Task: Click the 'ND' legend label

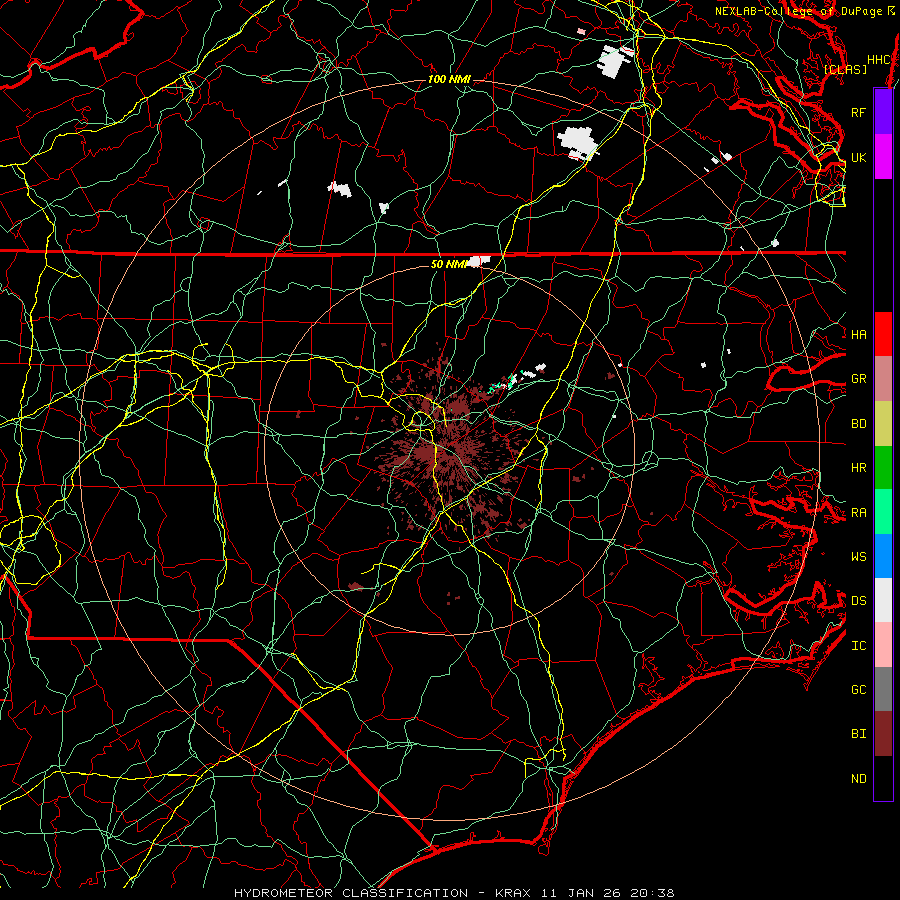Action: [x=858, y=779]
